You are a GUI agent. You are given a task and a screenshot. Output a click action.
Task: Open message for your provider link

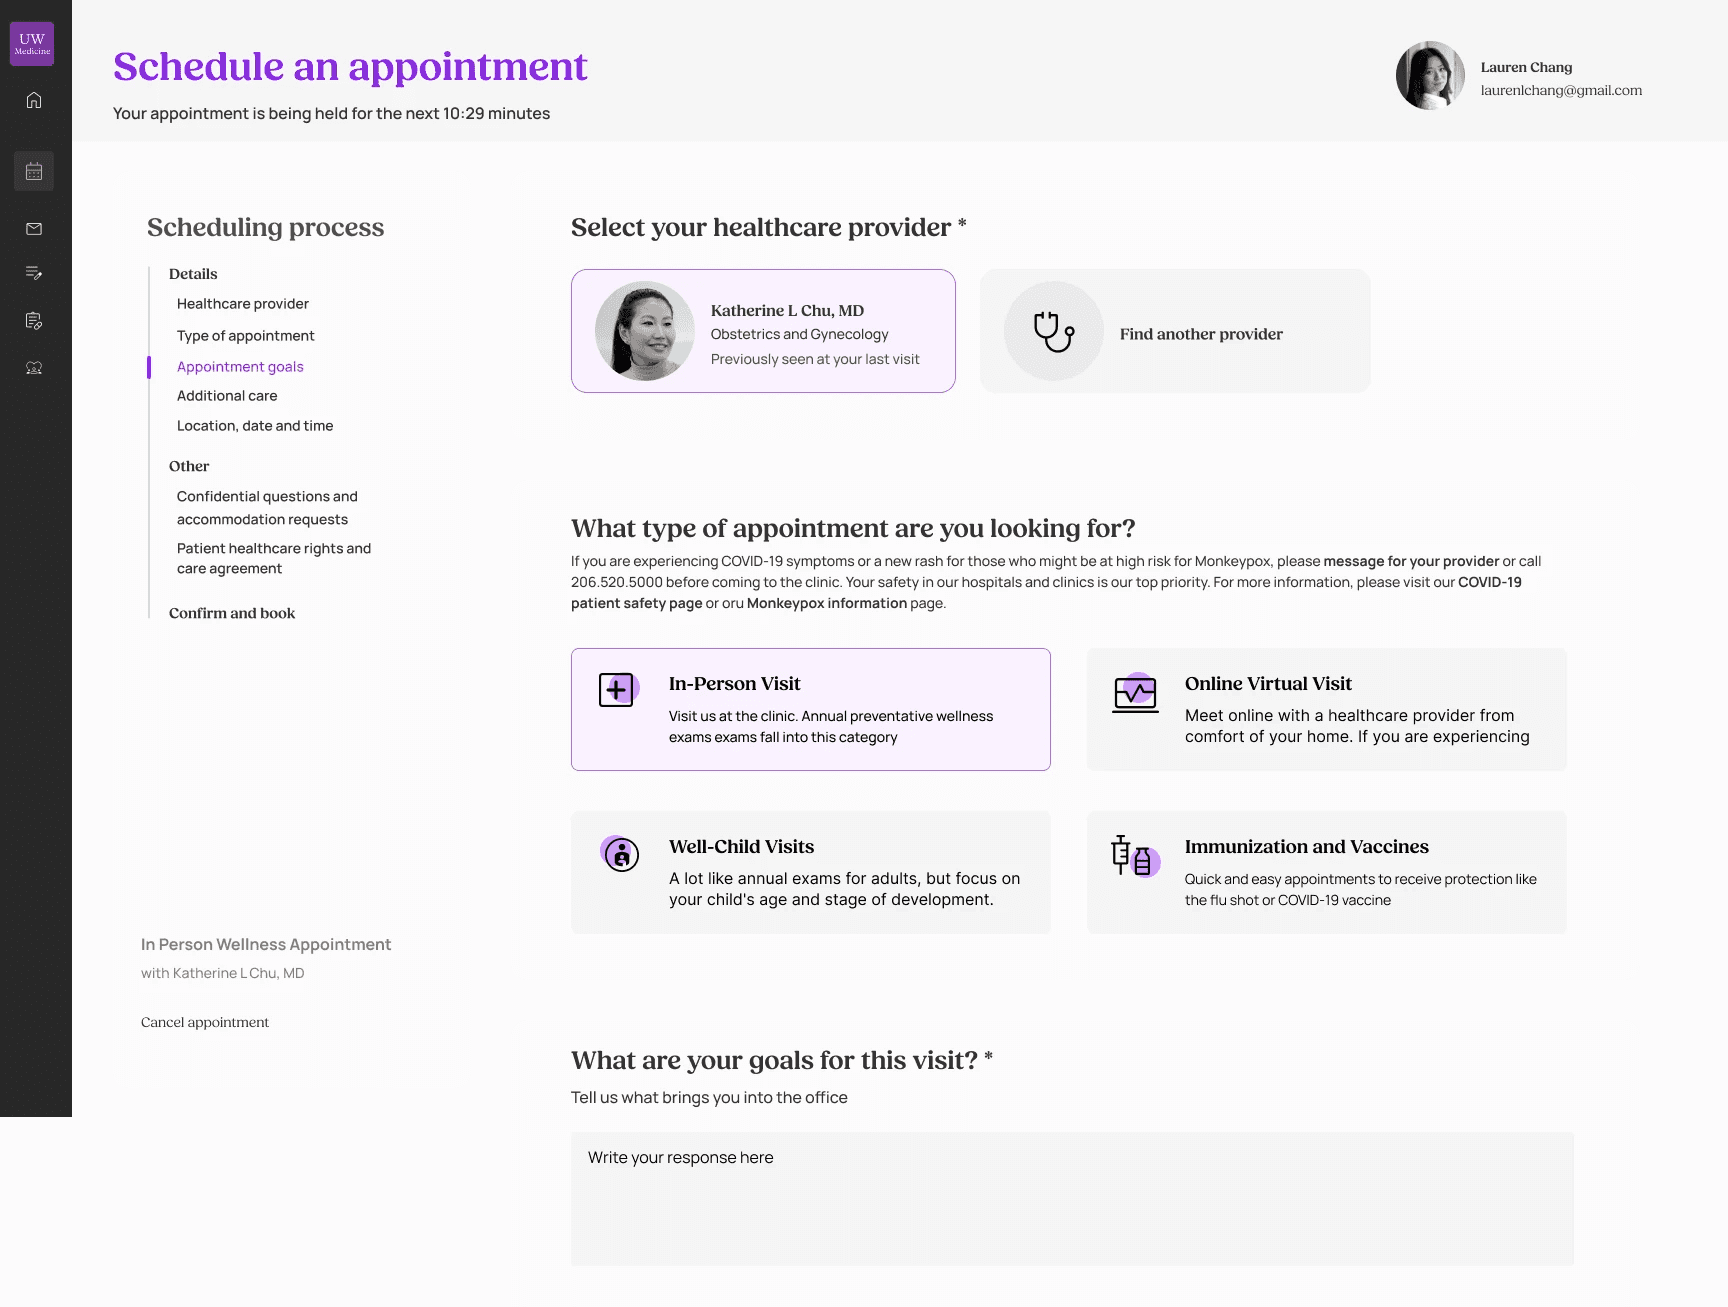[1411, 561]
